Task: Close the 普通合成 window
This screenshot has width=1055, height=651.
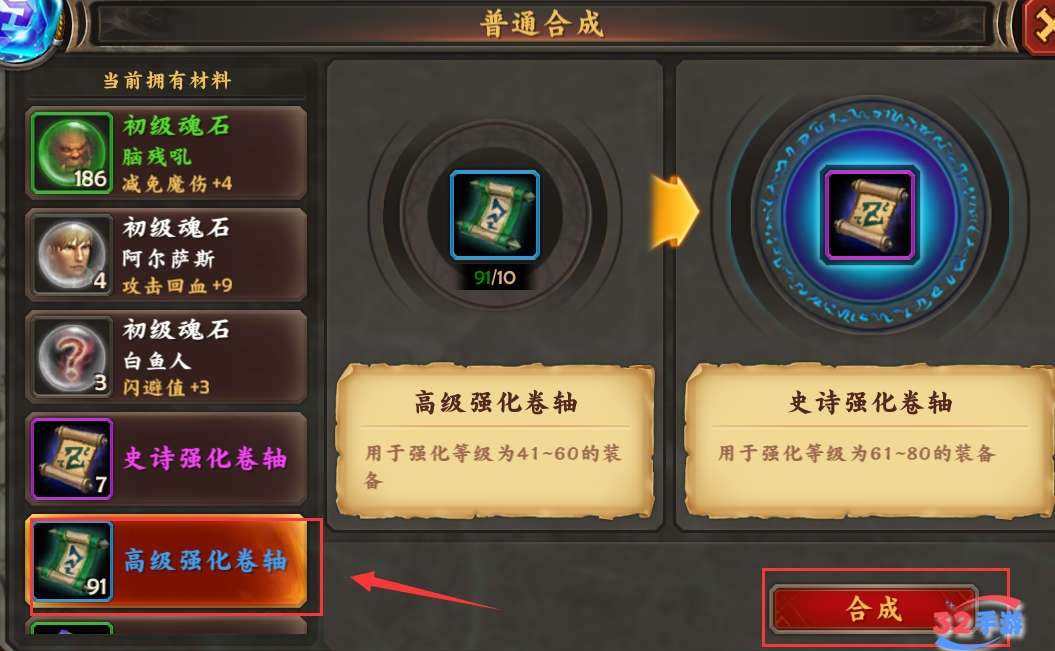Action: click(1040, 27)
